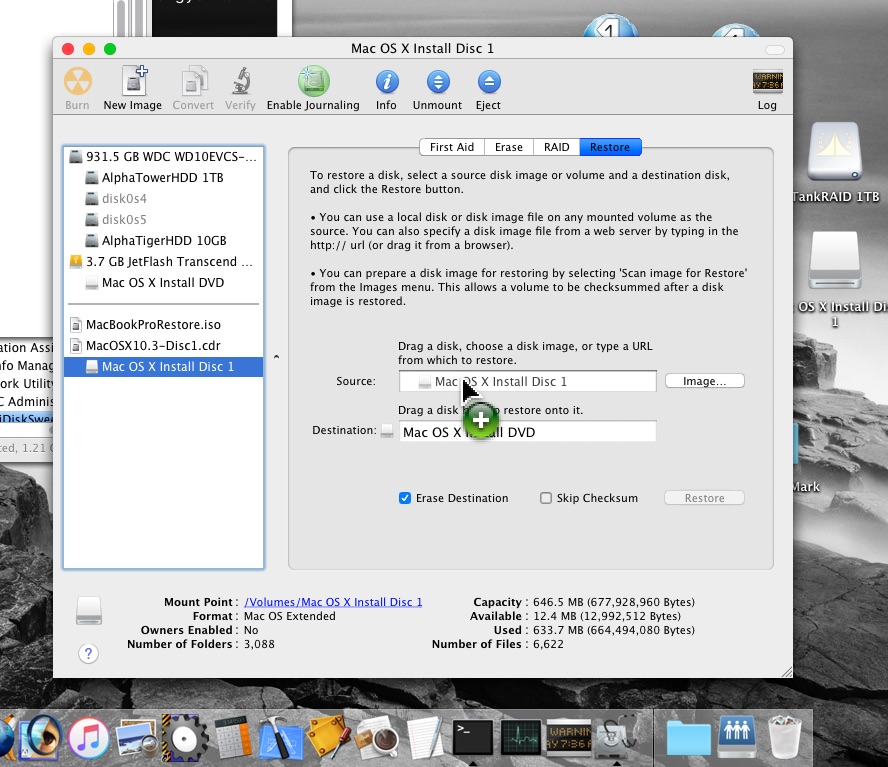The height and width of the screenshot is (767, 888).
Task: Select the AlphaTowerHDD 1TB volume
Action: tap(163, 177)
